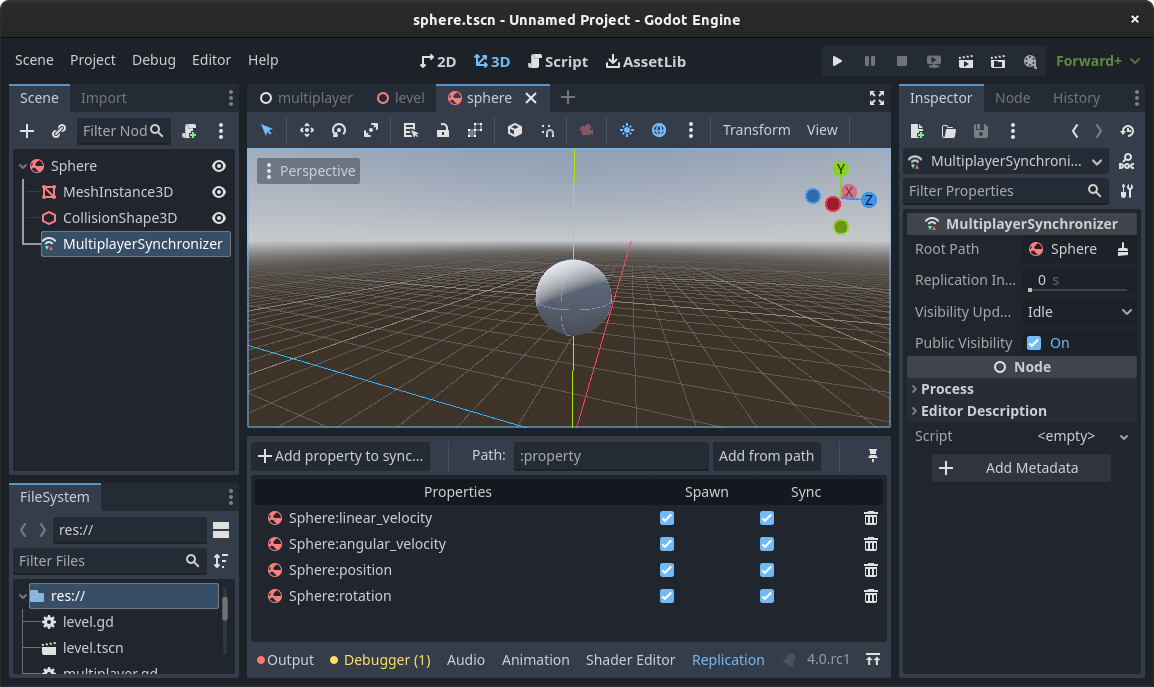Screen dimensions: 1154x687
Task: Open Visibility Update Mode Idle dropdown
Action: 1079,312
